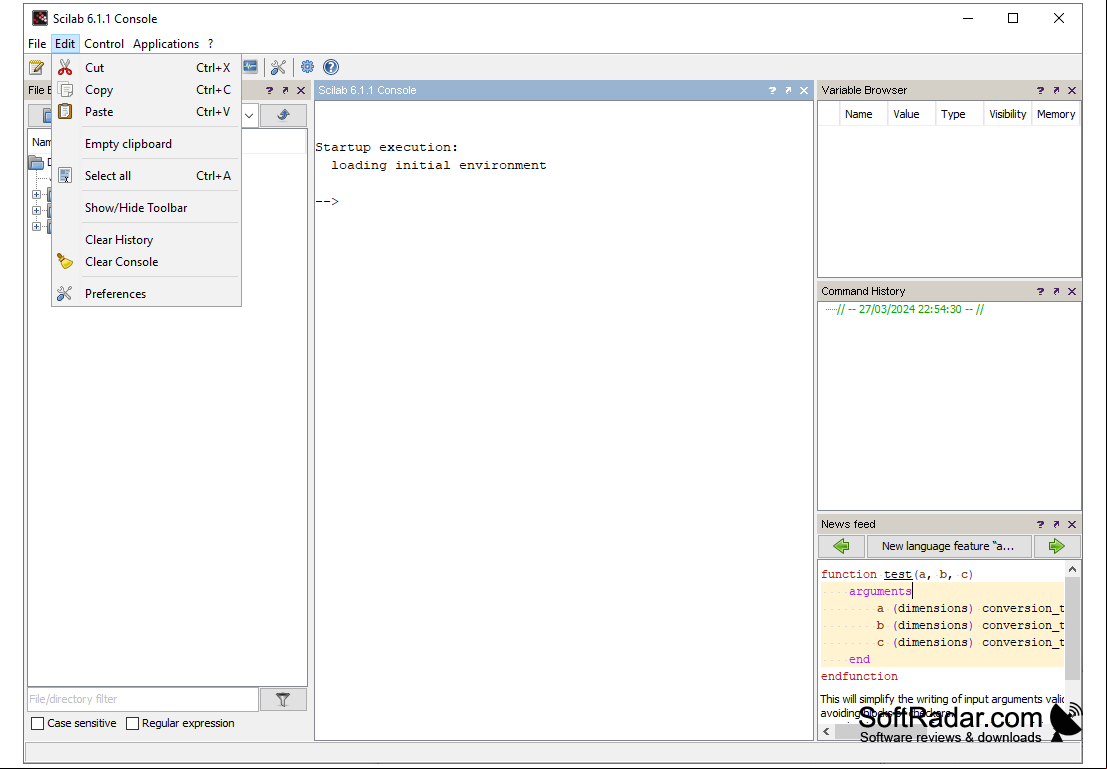Screen dimensions: 1107x769
Task: Open the ? help menu
Action: [x=210, y=44]
